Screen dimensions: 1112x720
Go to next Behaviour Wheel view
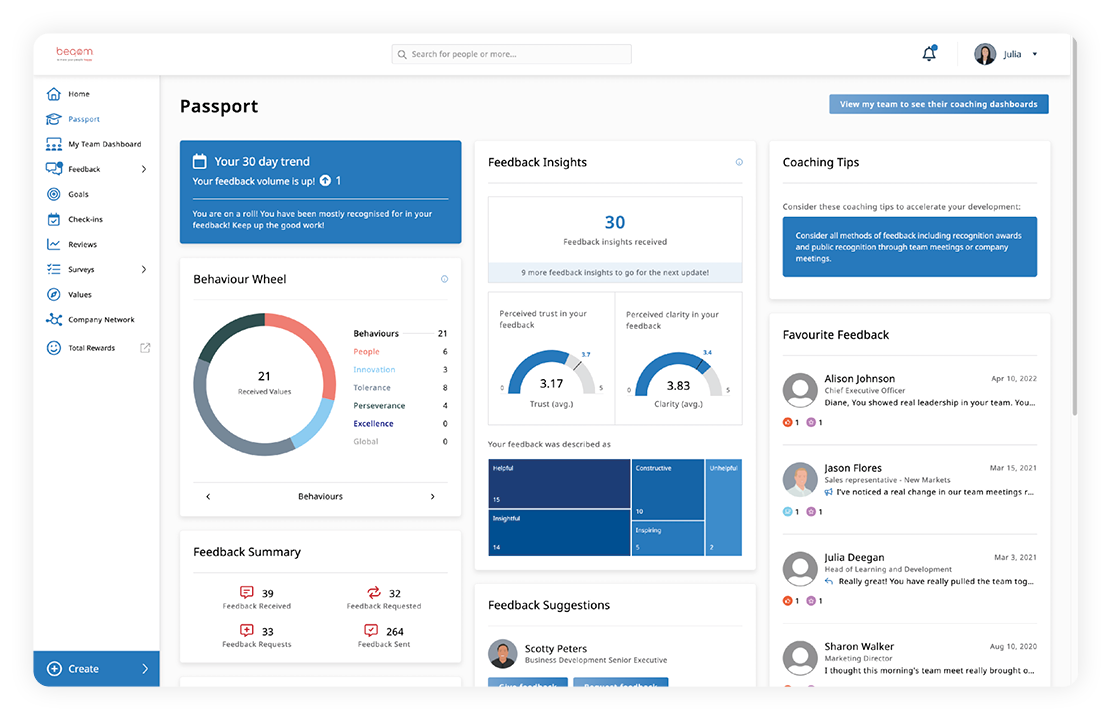coord(433,497)
